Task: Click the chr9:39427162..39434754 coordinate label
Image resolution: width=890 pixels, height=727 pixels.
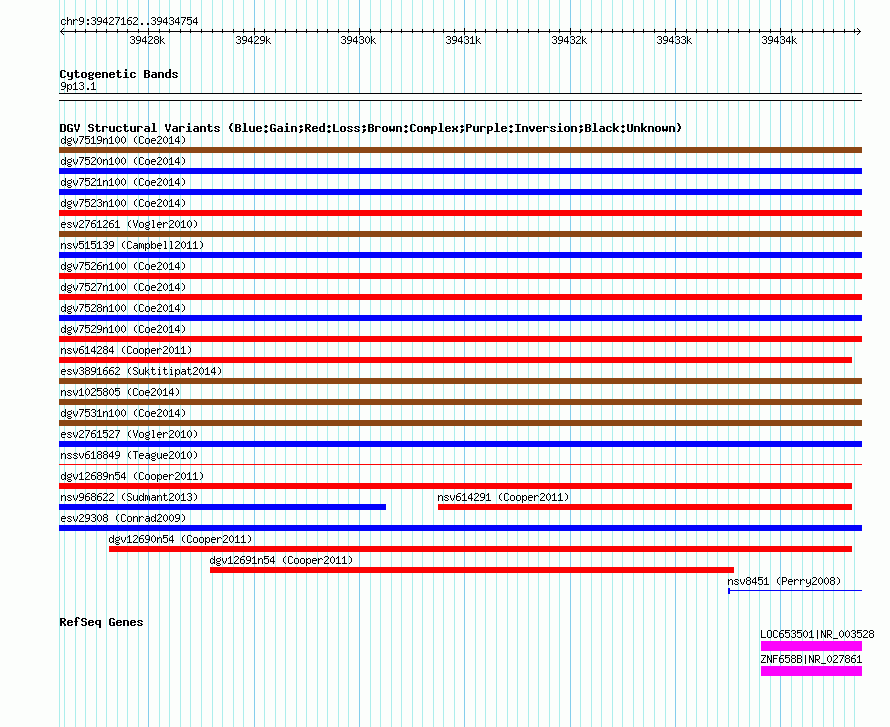Action: click(x=129, y=21)
